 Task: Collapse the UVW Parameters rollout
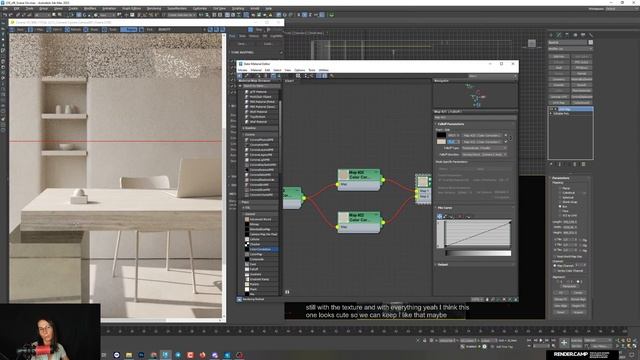(562, 178)
